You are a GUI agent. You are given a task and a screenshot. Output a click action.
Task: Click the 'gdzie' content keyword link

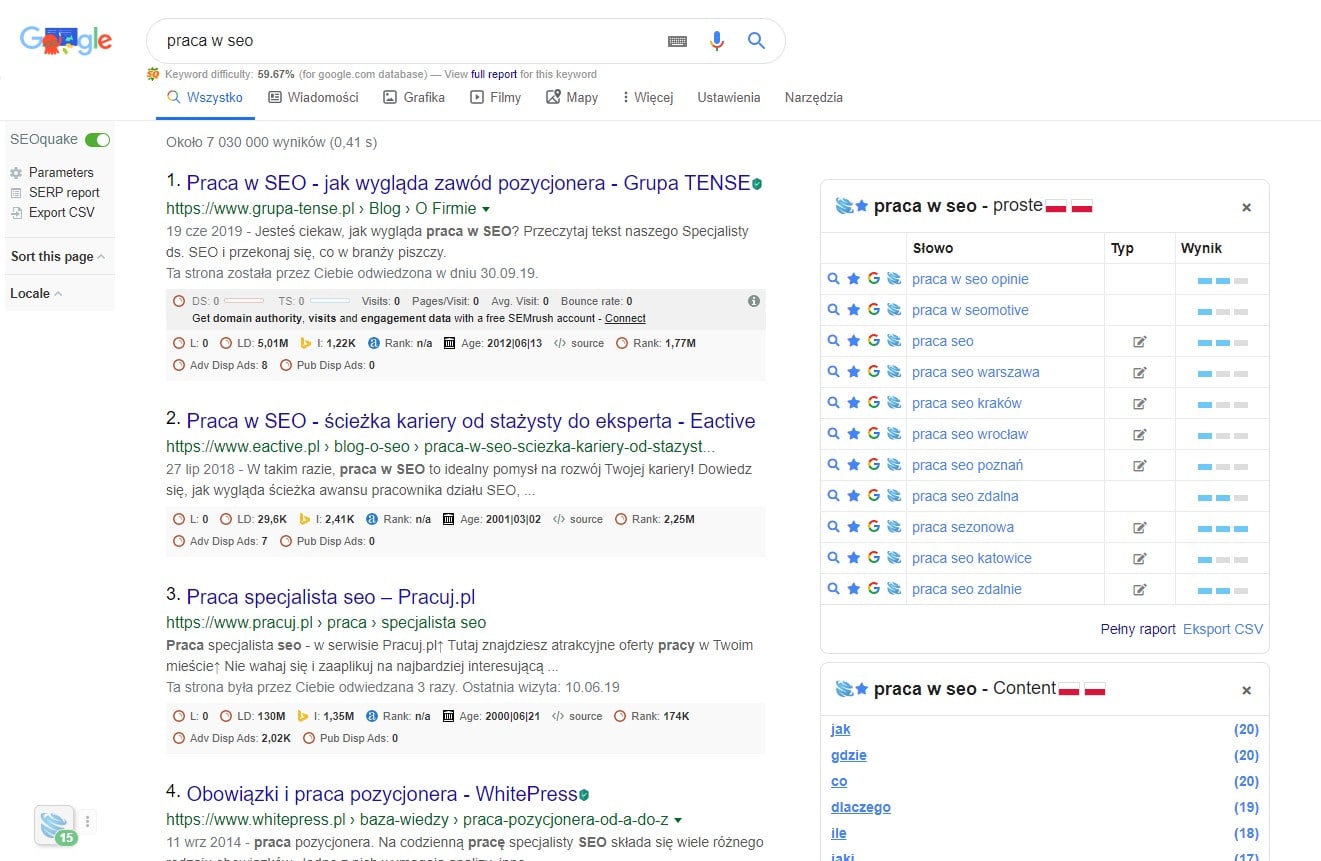click(x=849, y=755)
